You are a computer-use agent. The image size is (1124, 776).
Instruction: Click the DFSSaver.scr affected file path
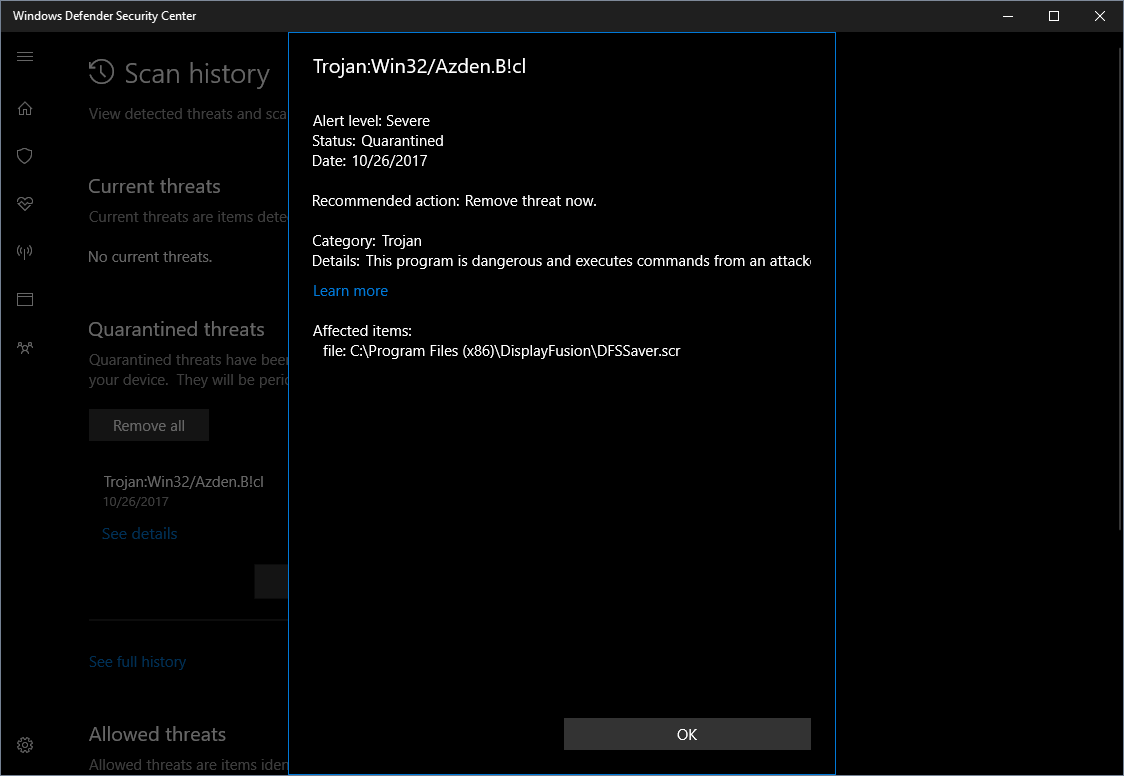pyautogui.click(x=514, y=351)
